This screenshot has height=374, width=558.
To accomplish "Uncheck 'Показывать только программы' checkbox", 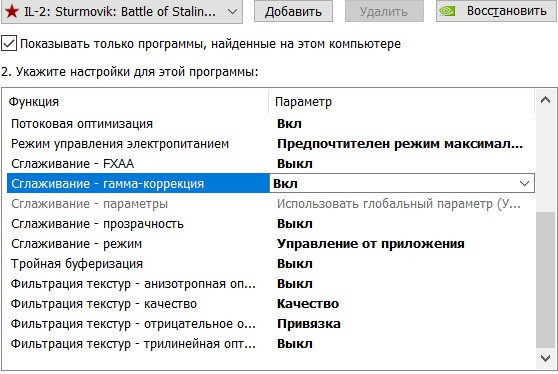I will click(9, 44).
